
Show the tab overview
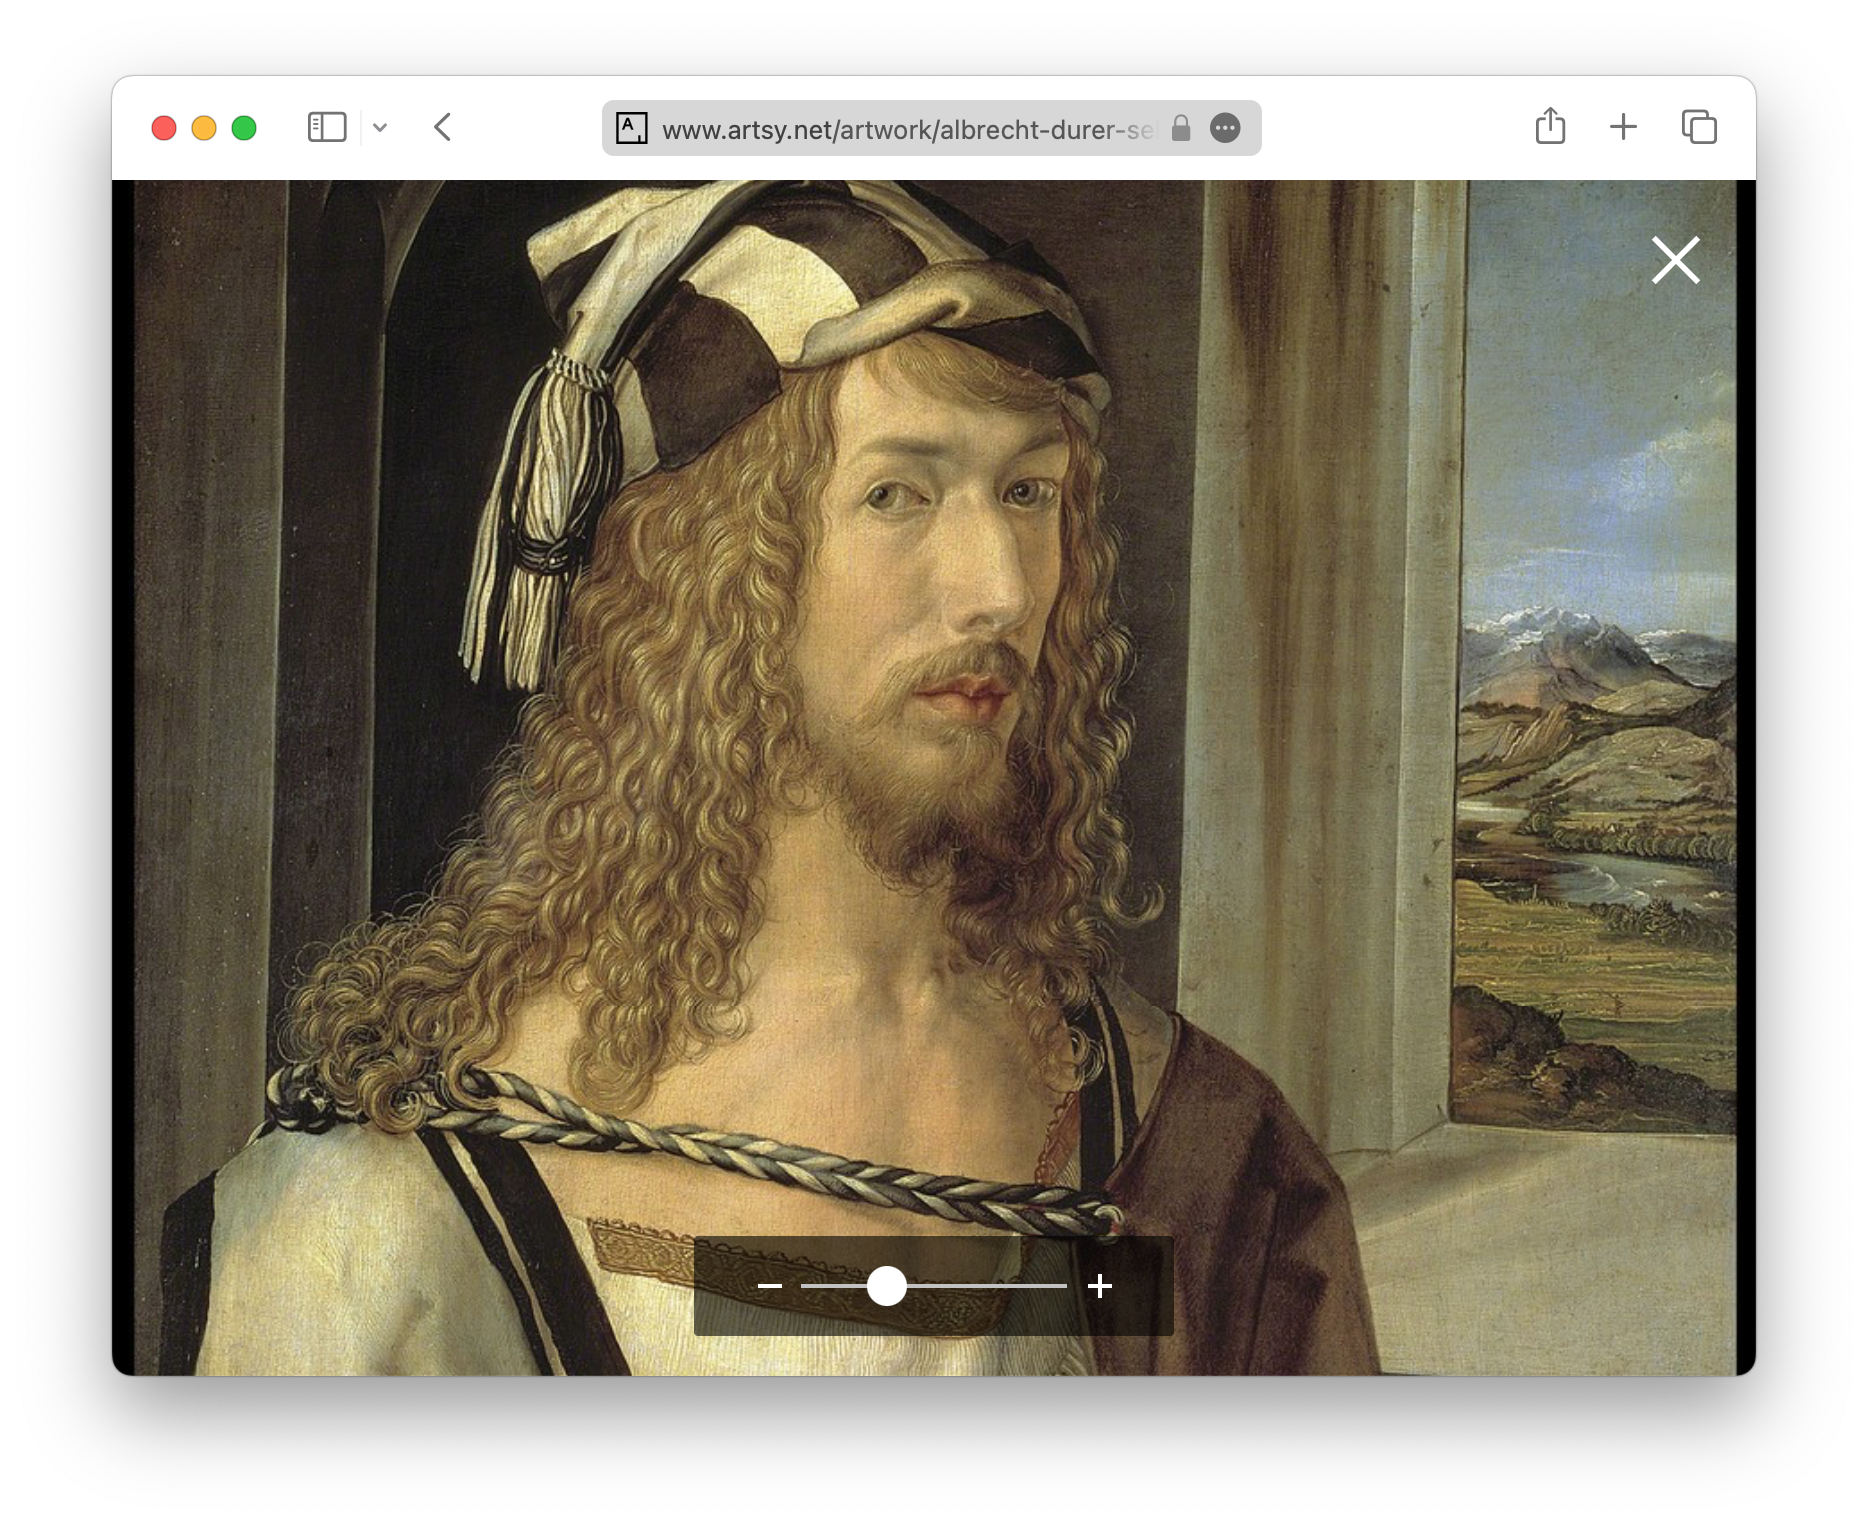pos(1699,127)
